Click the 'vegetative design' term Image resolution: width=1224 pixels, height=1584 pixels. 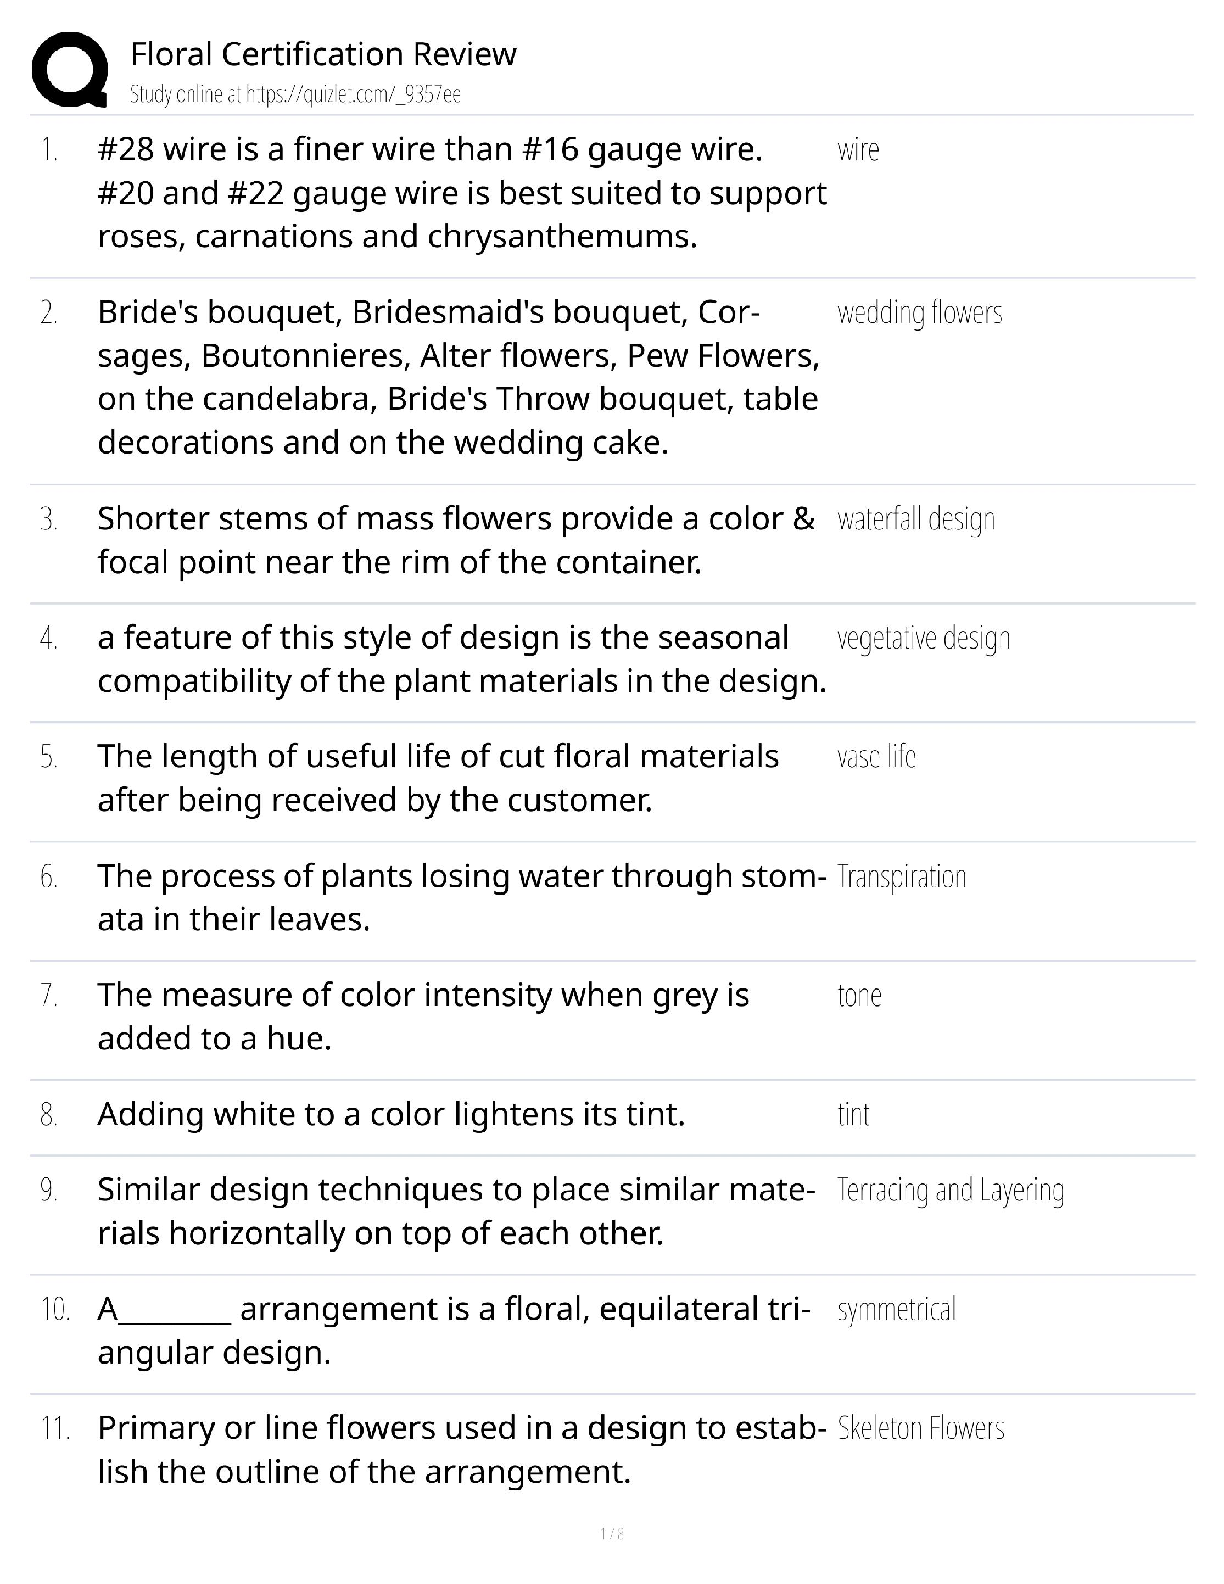coord(923,639)
